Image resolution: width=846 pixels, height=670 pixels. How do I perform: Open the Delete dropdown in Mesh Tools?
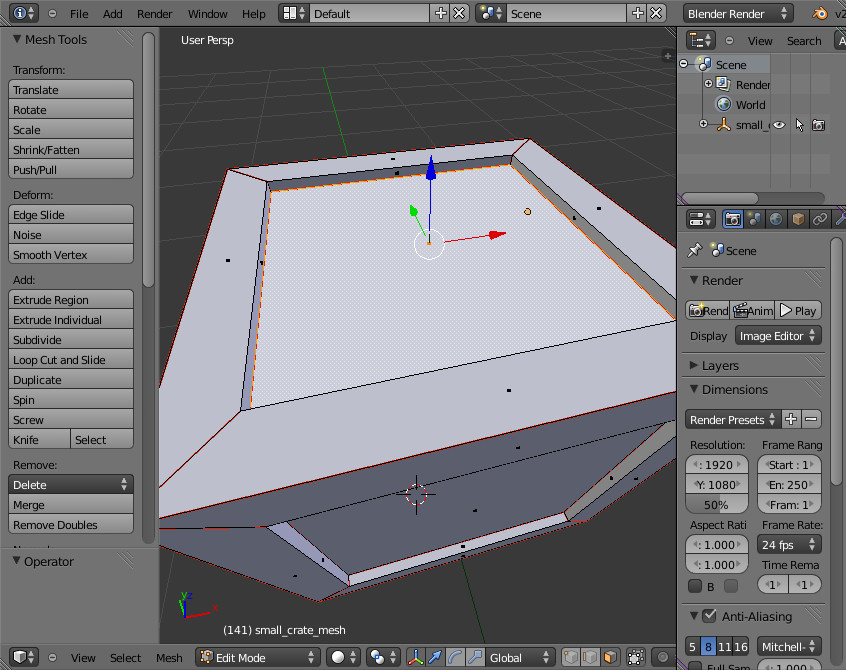pos(71,484)
